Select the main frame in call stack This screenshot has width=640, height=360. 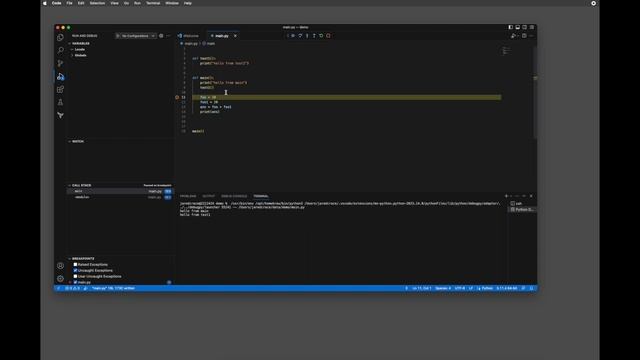tap(119, 191)
